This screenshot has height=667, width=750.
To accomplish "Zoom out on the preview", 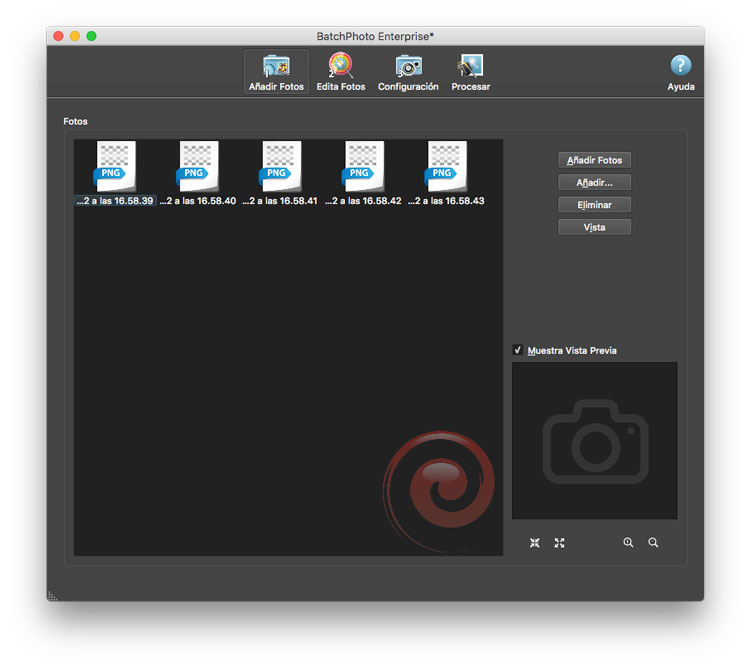I will [653, 543].
